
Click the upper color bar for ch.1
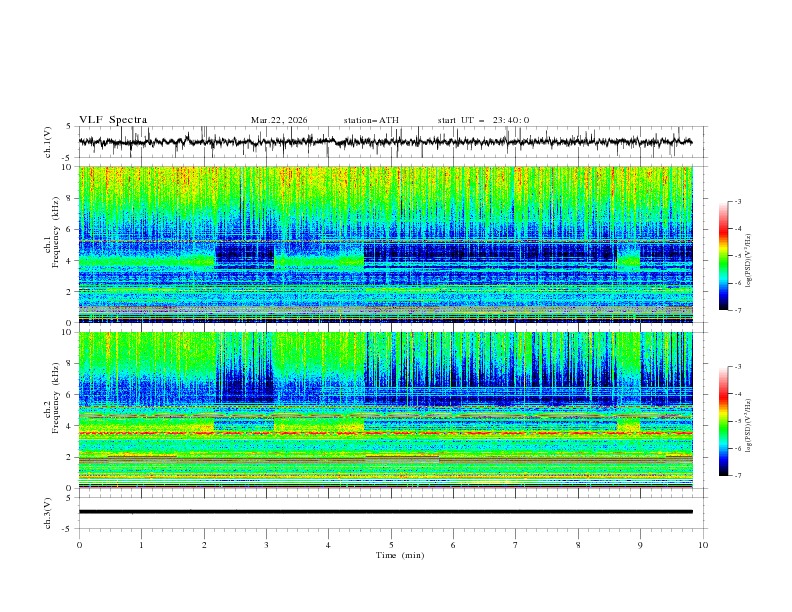coord(724,256)
